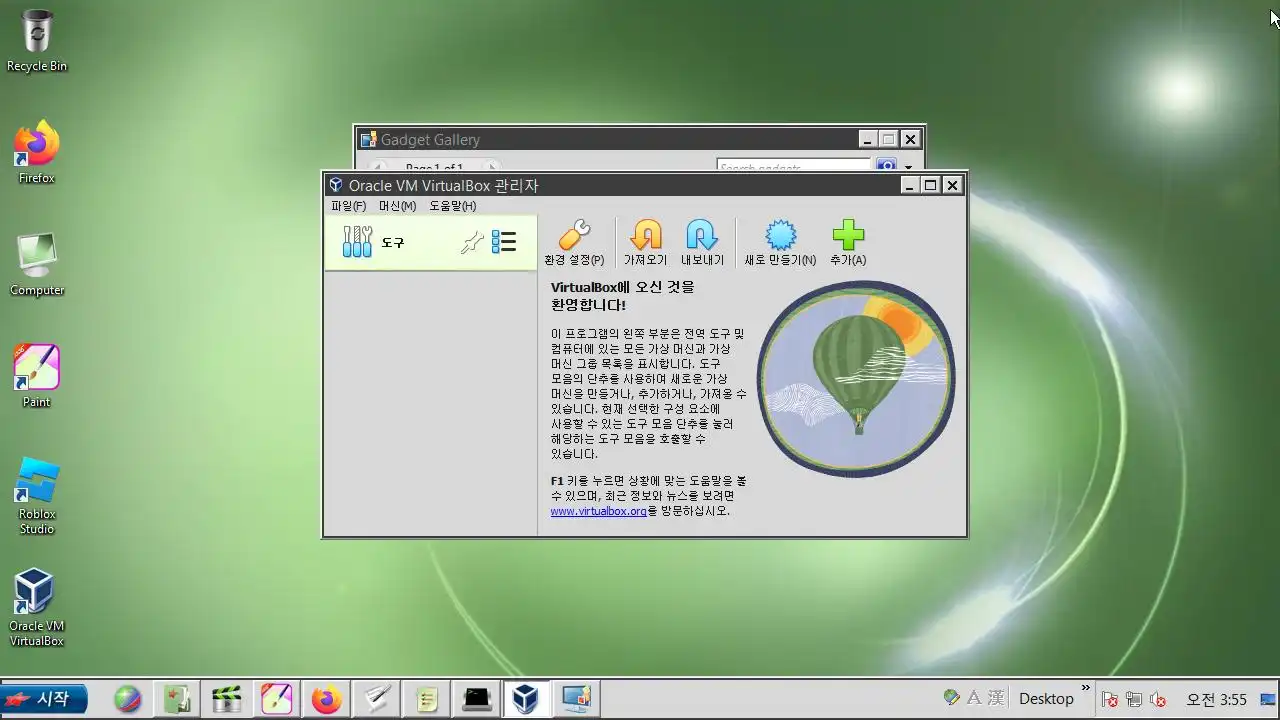This screenshot has width=1280, height=720.
Task: Open the tools list menu icon beside 도구
Action: coord(505,242)
